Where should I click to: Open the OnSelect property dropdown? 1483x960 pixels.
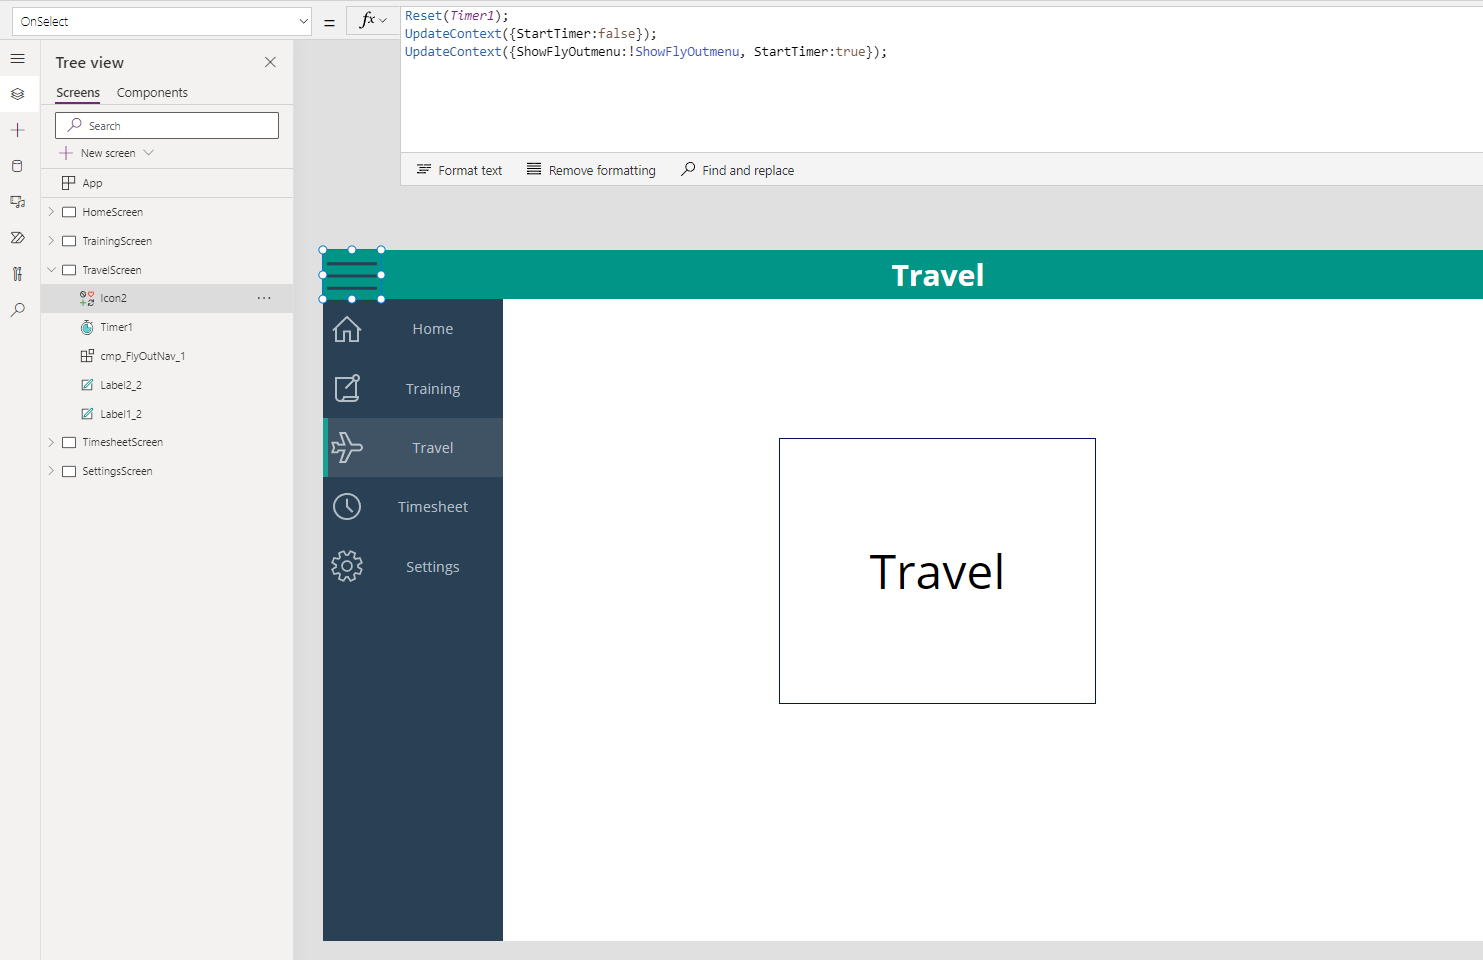click(303, 20)
